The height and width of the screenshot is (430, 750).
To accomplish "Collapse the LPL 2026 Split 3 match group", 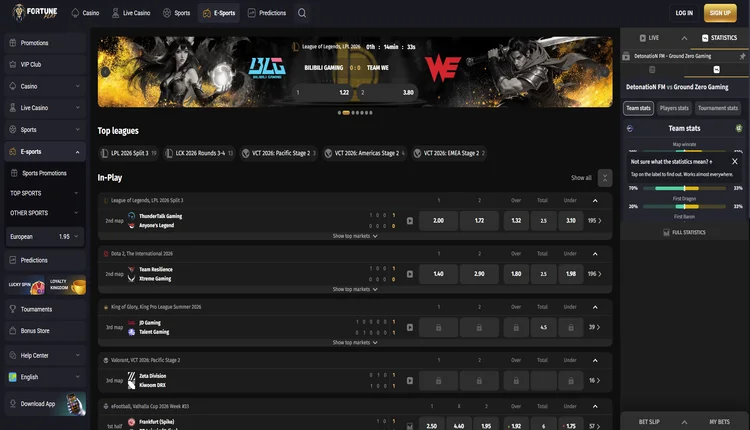I will [595, 200].
